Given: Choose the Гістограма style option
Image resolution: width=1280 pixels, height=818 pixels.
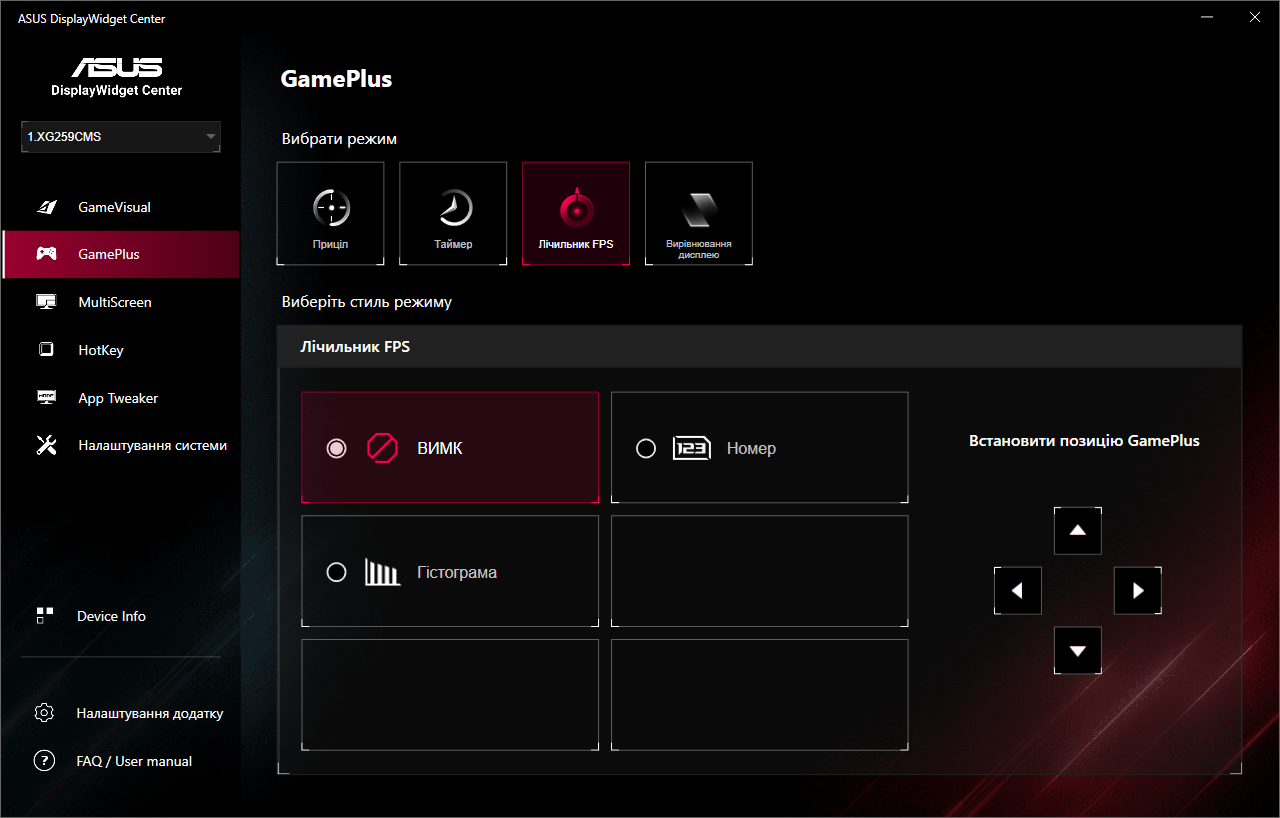Looking at the screenshot, I should [x=337, y=571].
